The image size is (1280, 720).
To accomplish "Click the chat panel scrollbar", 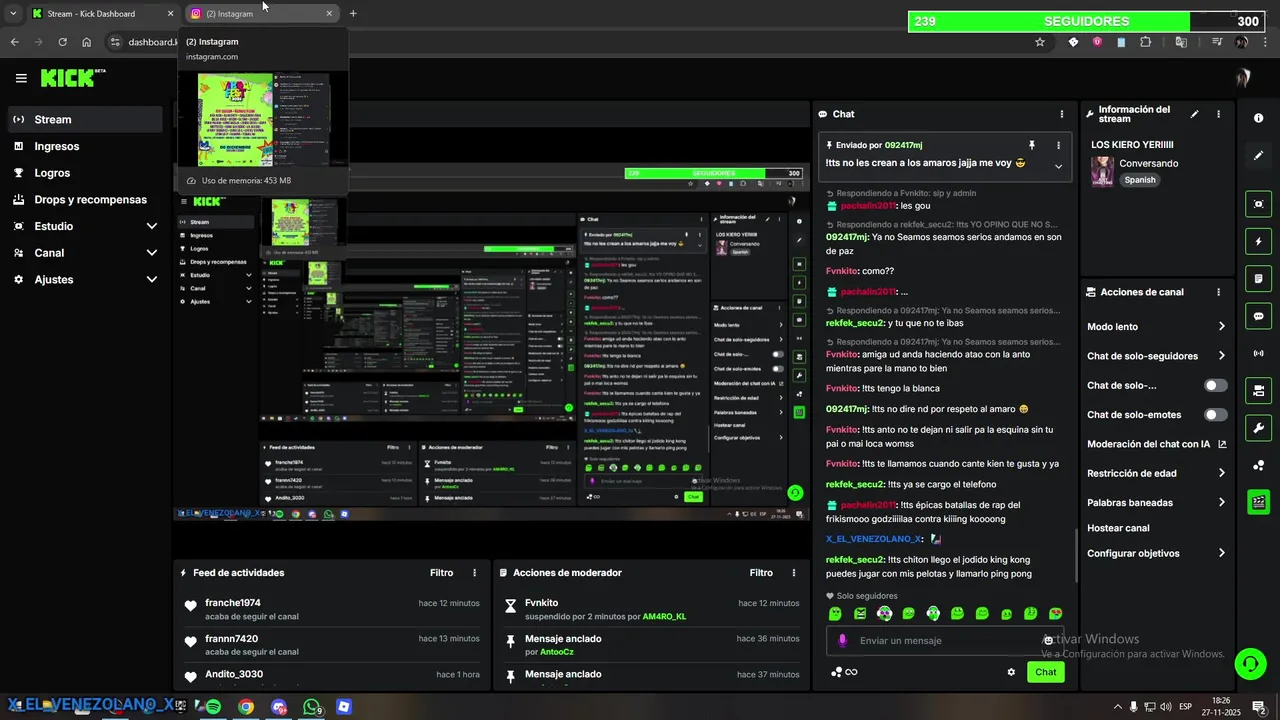I will tap(1076, 555).
